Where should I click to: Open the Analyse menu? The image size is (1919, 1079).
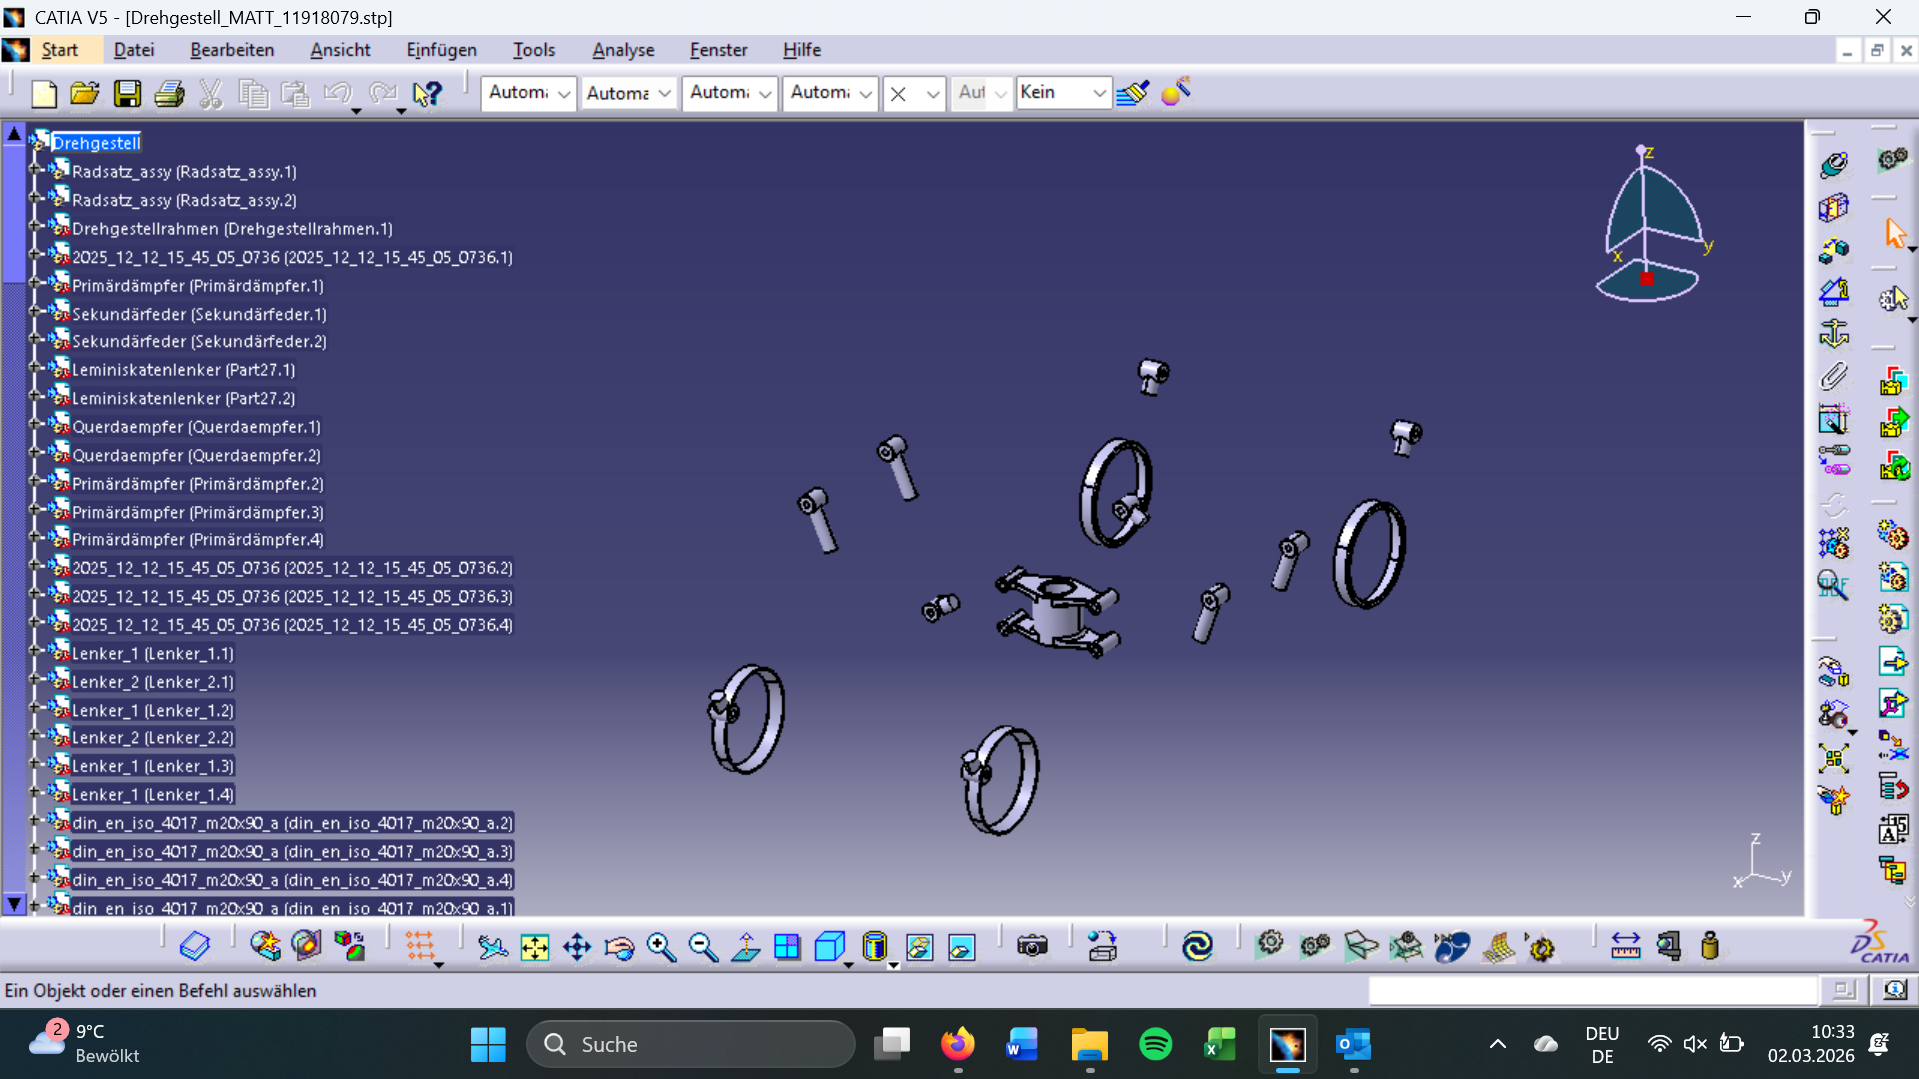click(x=622, y=50)
